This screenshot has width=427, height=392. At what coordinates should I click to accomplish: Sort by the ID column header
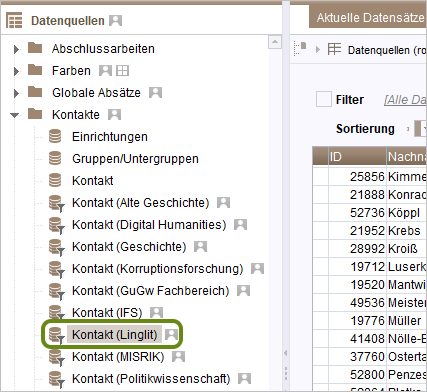[x=357, y=156]
